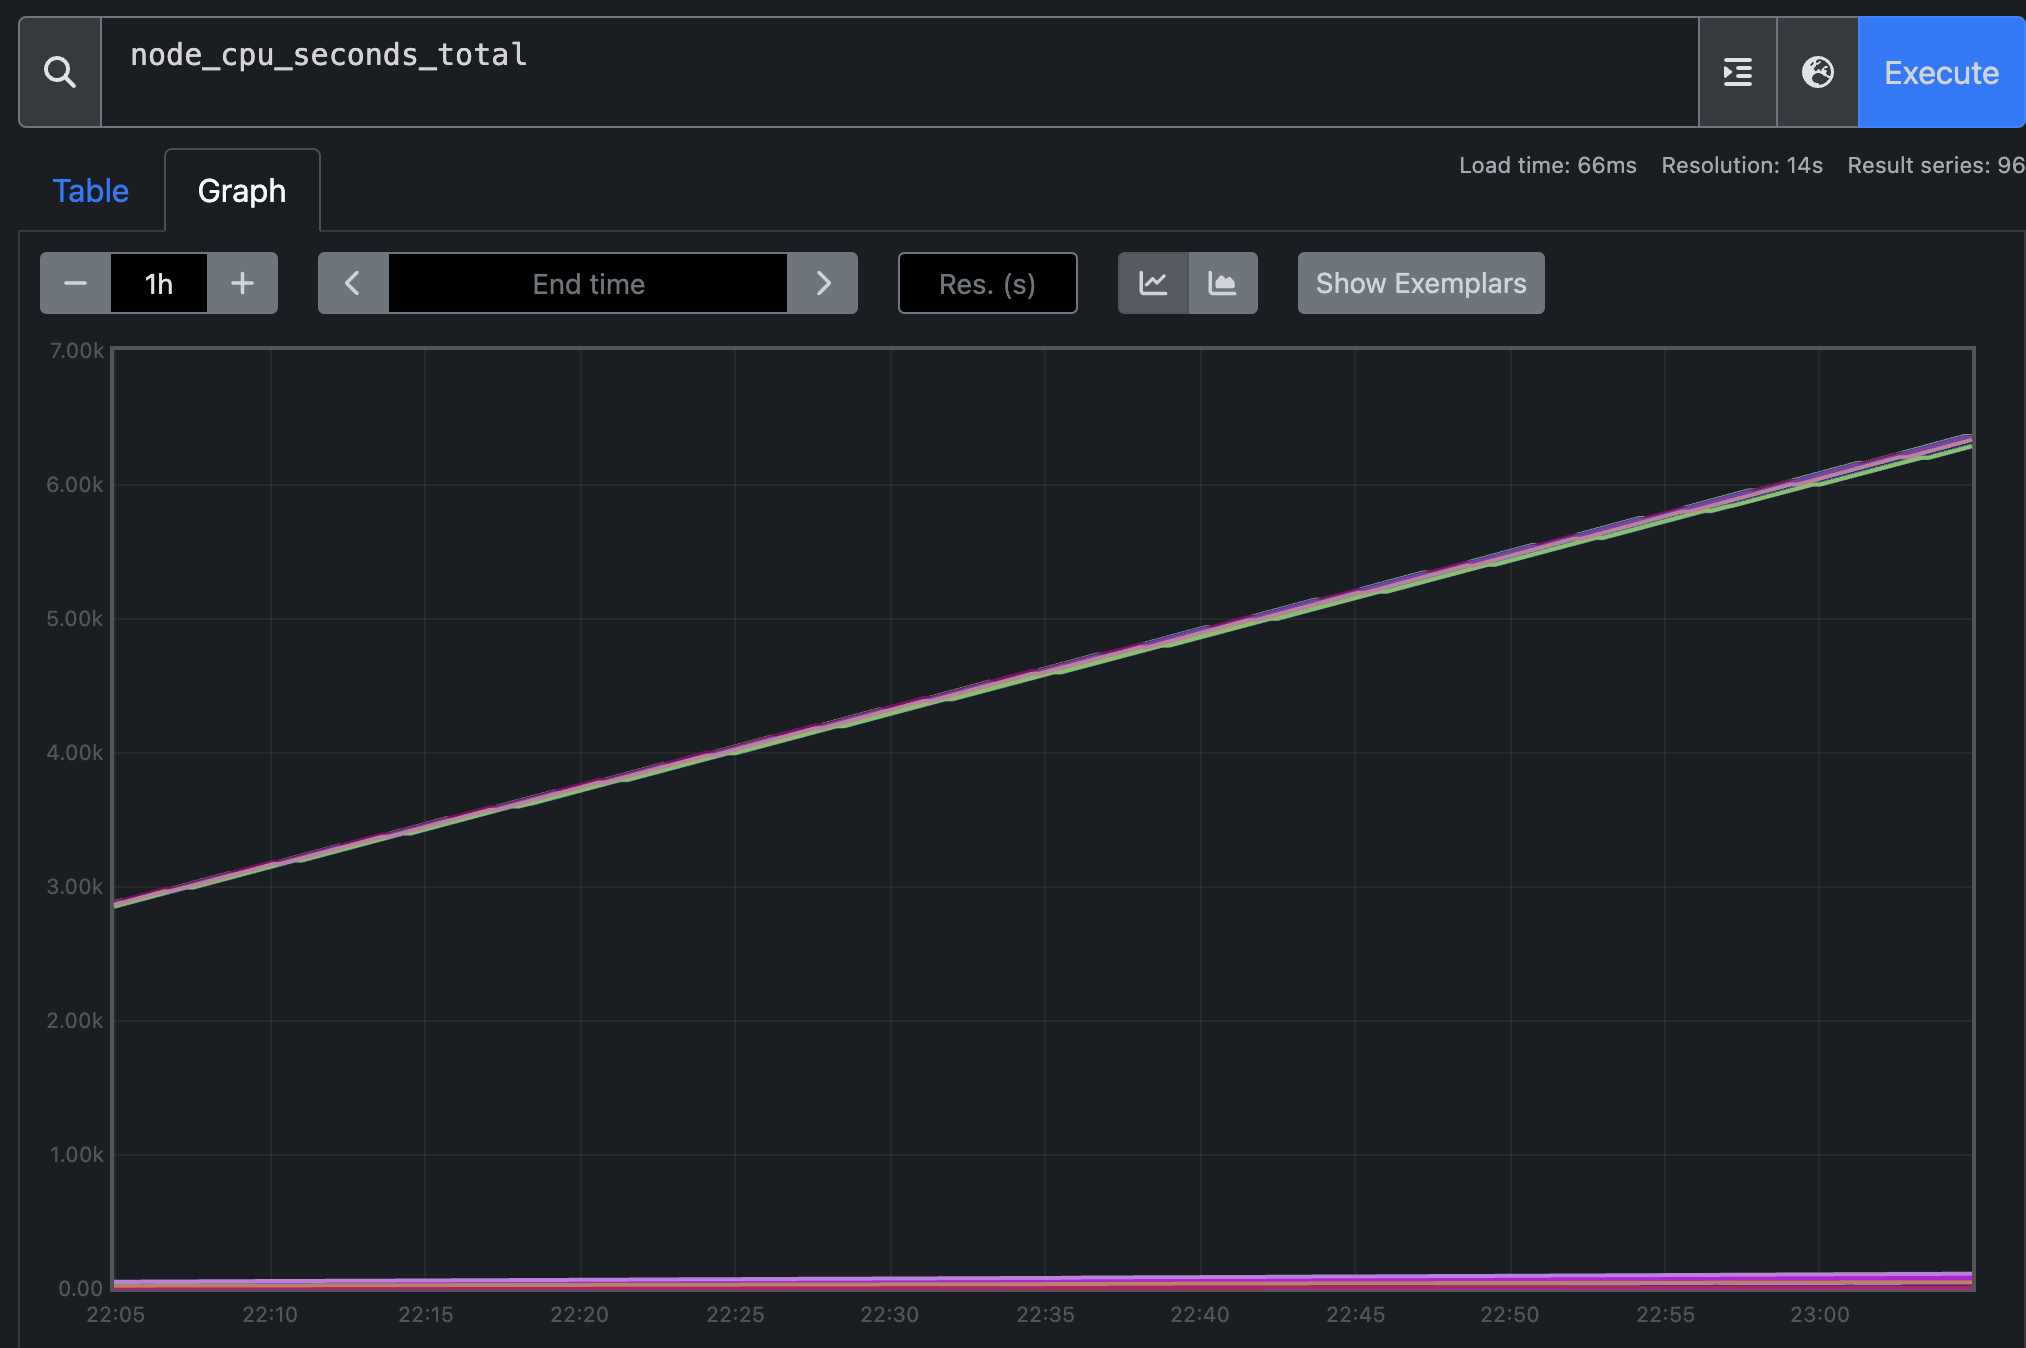Move end time forward with right chevron

823,284
